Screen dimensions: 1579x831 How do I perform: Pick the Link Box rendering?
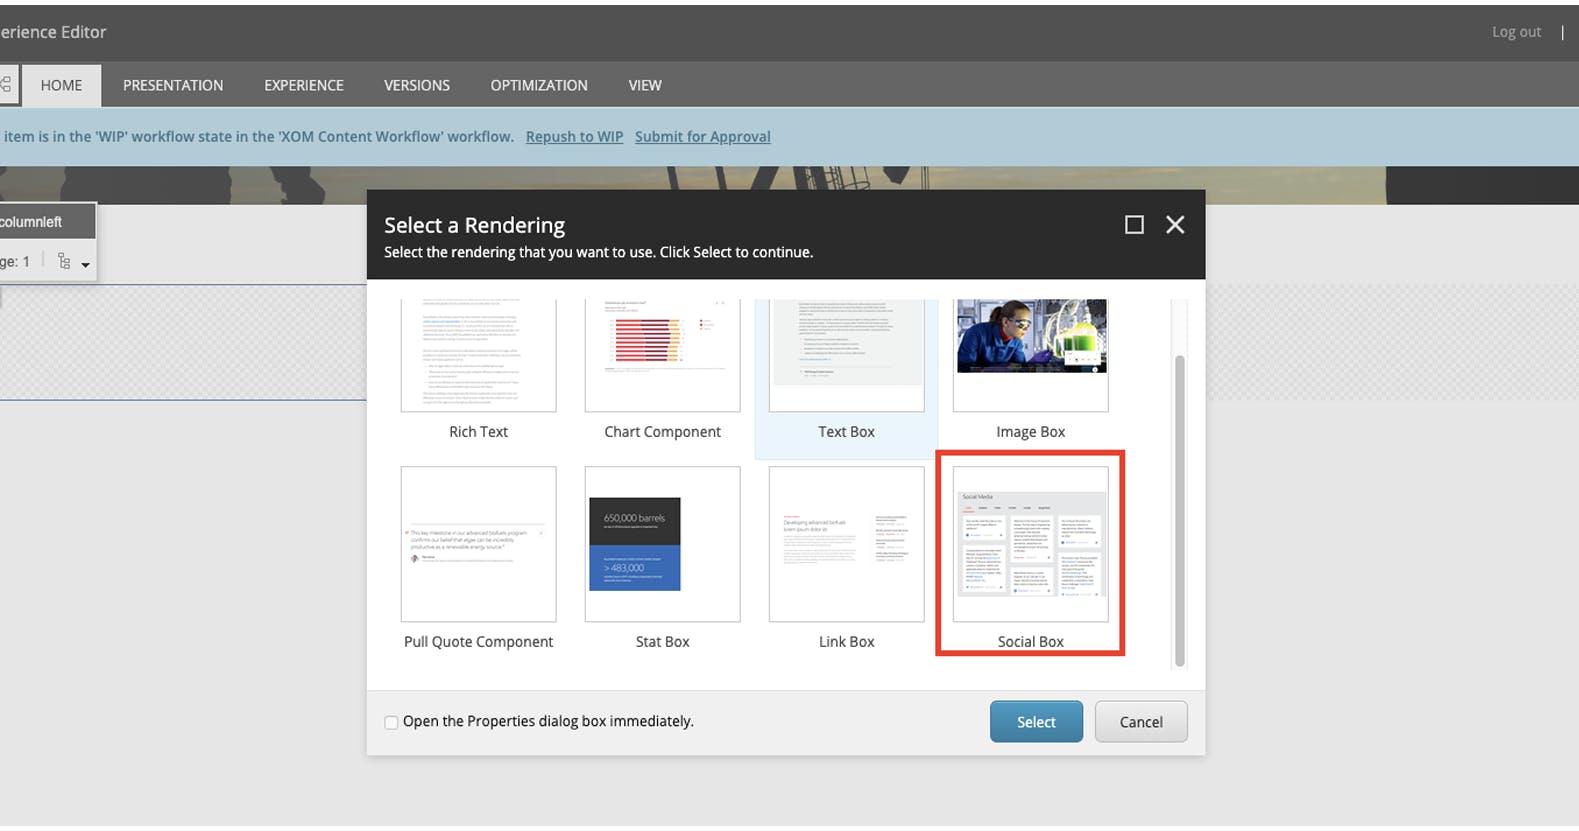pyautogui.click(x=846, y=544)
